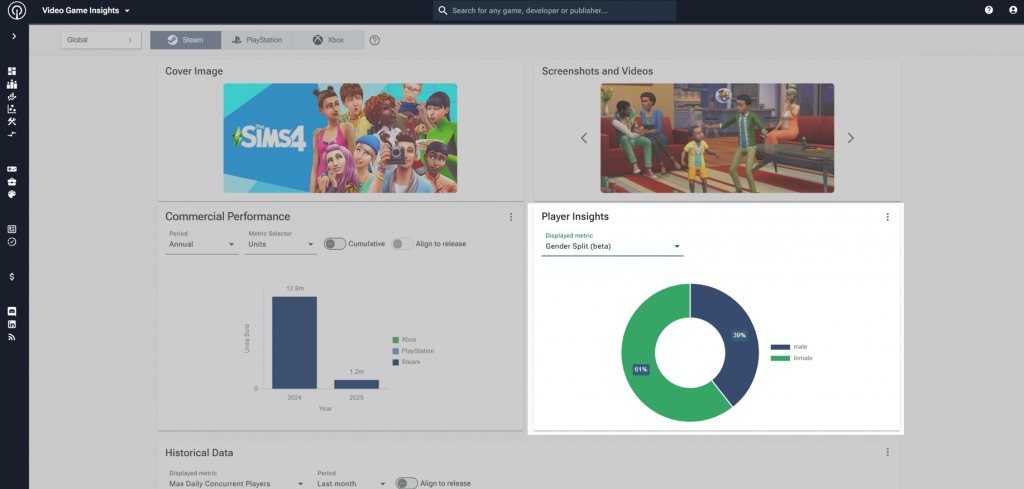Viewport: 1024px width, 489px height.
Task: Toggle Align to release in Historical Data
Action: point(406,483)
